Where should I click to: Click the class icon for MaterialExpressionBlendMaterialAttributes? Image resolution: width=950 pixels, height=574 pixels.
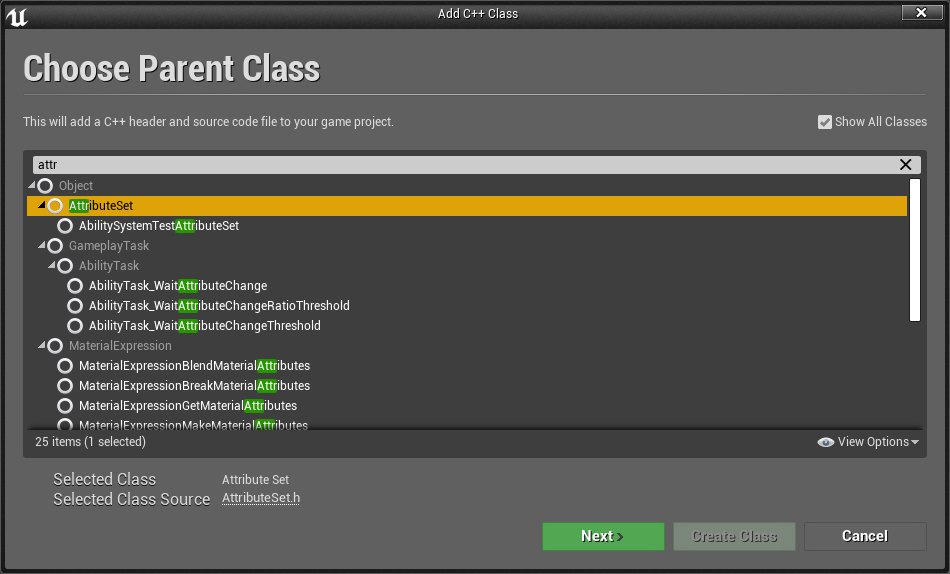65,366
